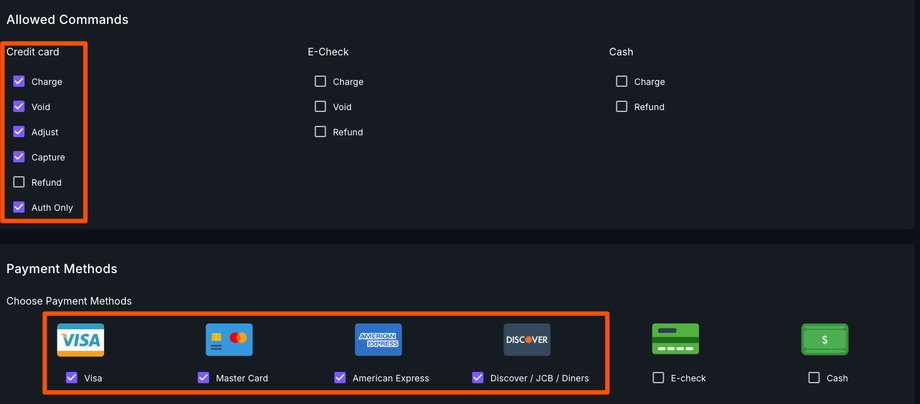Click the American Express logo icon
The image size is (920, 404).
[x=379, y=340]
